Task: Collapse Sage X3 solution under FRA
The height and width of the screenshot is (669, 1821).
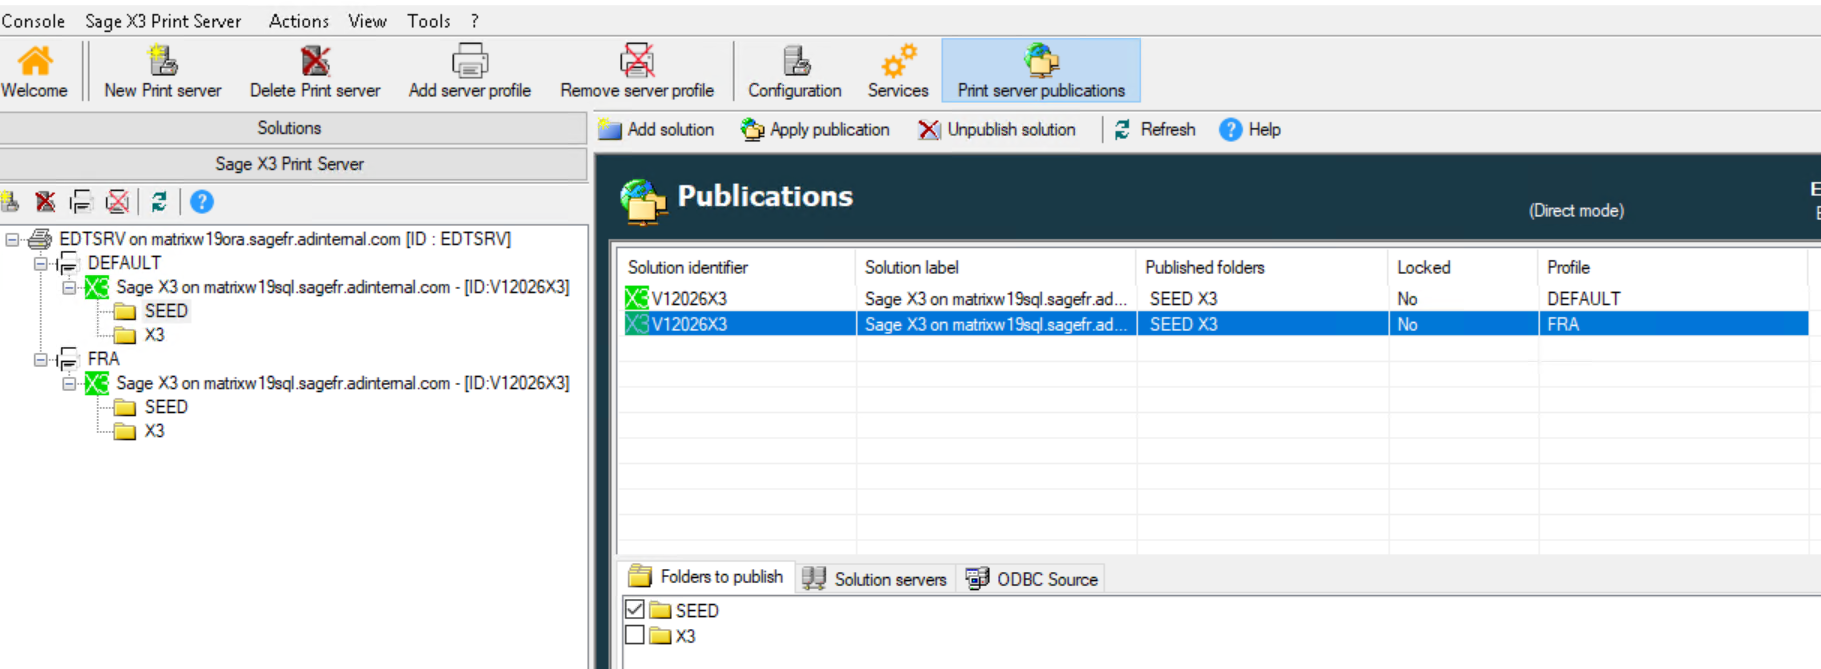Action: [68, 383]
